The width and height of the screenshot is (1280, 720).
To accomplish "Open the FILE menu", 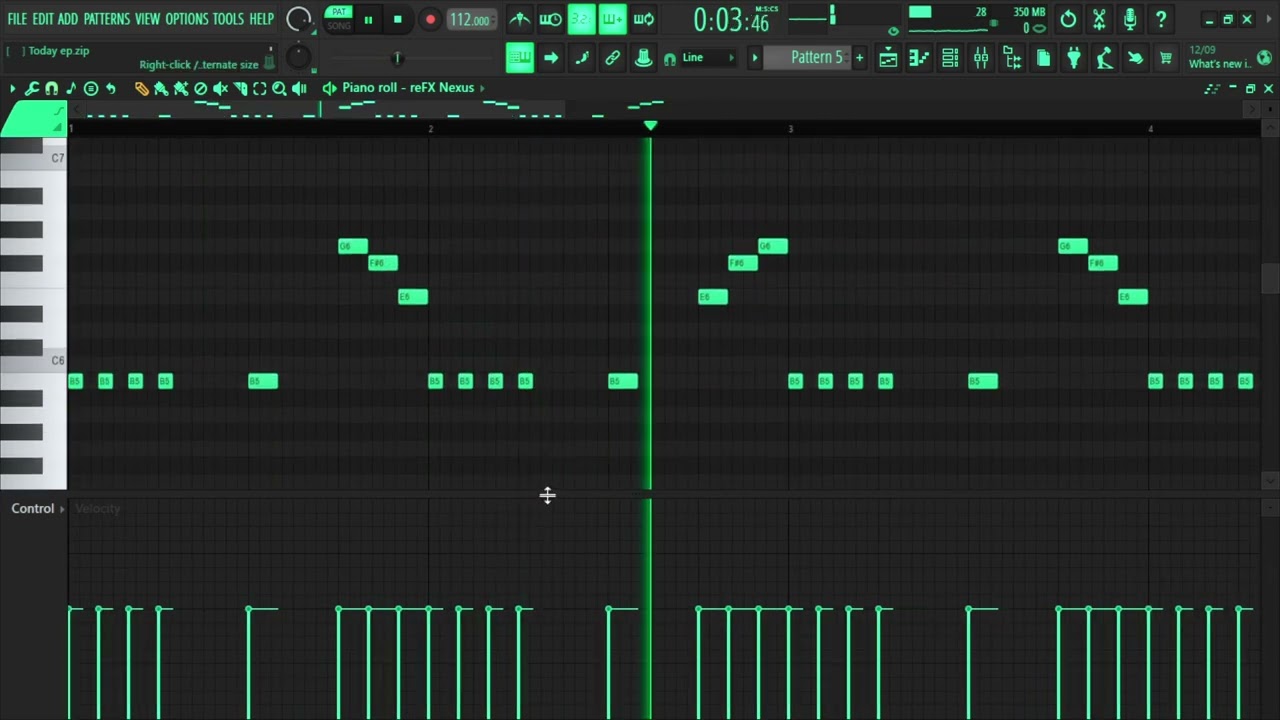I will [x=17, y=19].
